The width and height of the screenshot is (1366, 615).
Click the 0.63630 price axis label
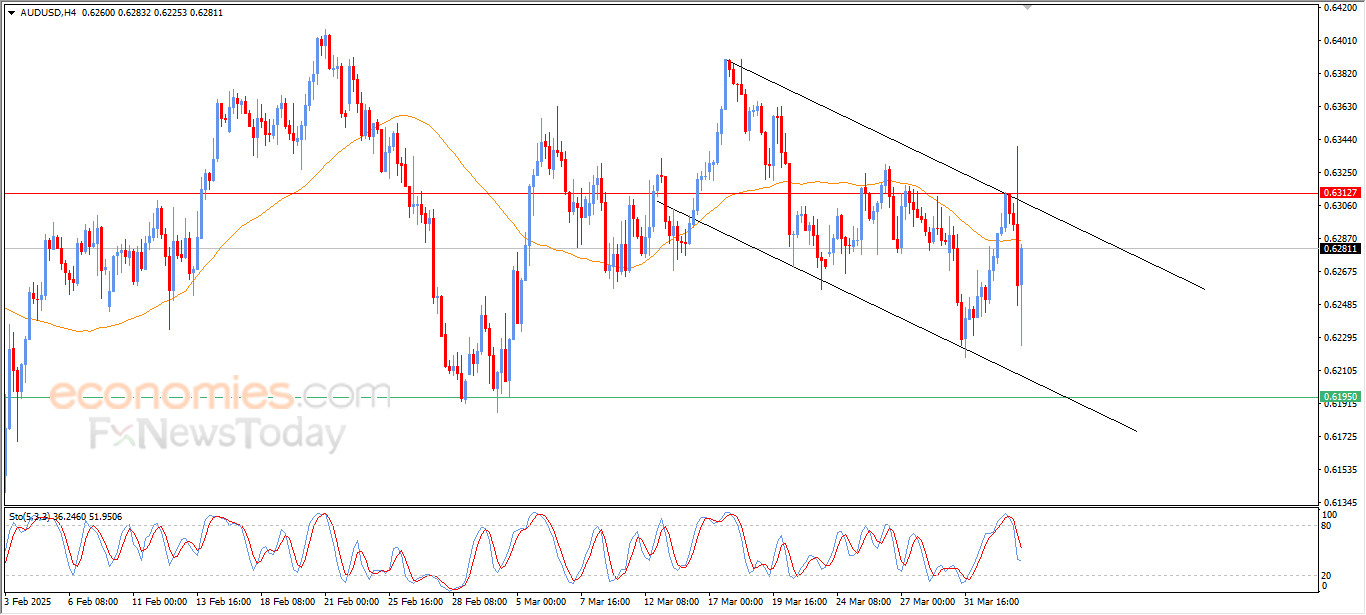1340,106
